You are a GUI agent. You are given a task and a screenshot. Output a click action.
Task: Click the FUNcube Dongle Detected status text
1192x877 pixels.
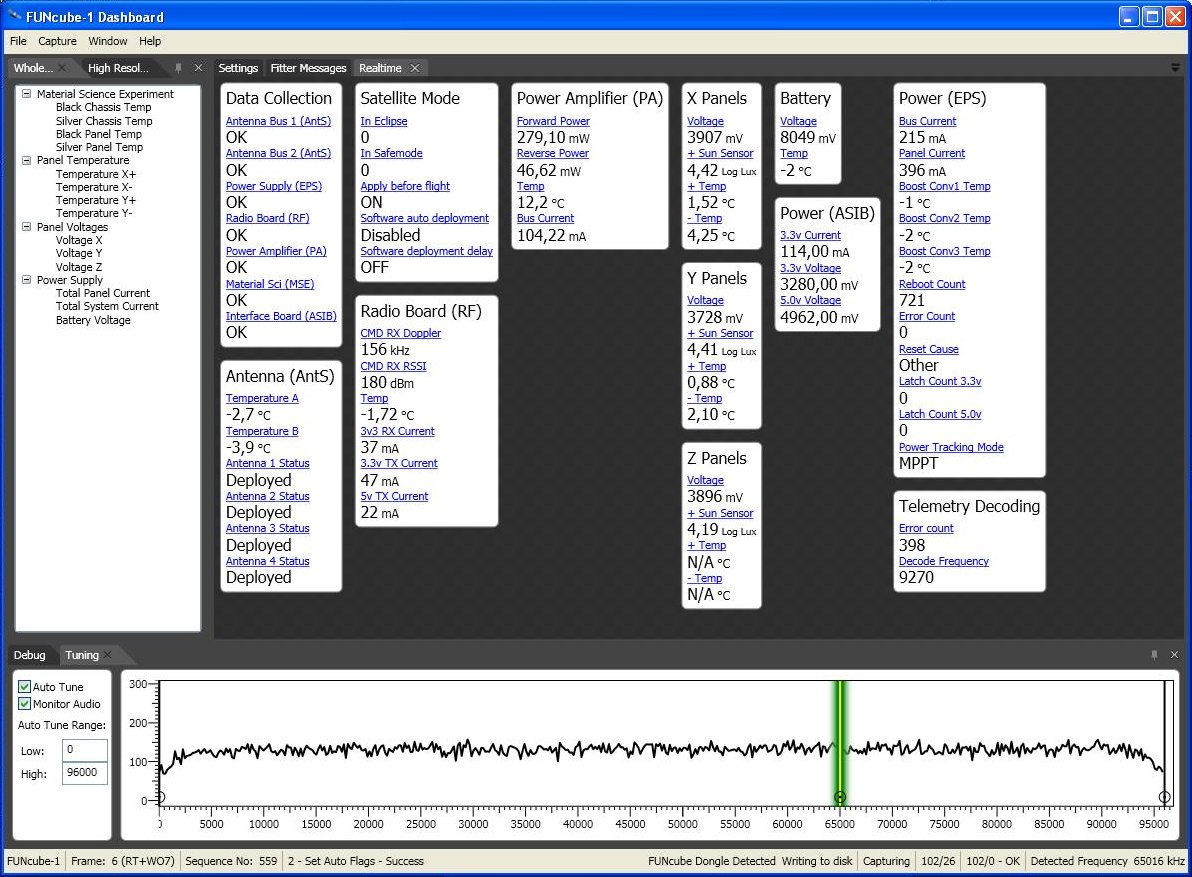pos(712,861)
